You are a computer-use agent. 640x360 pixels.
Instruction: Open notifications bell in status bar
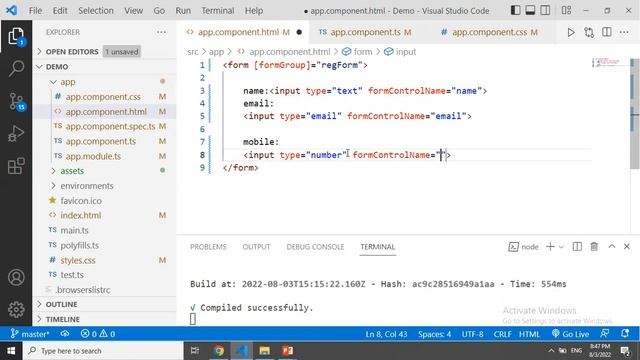pos(624,334)
